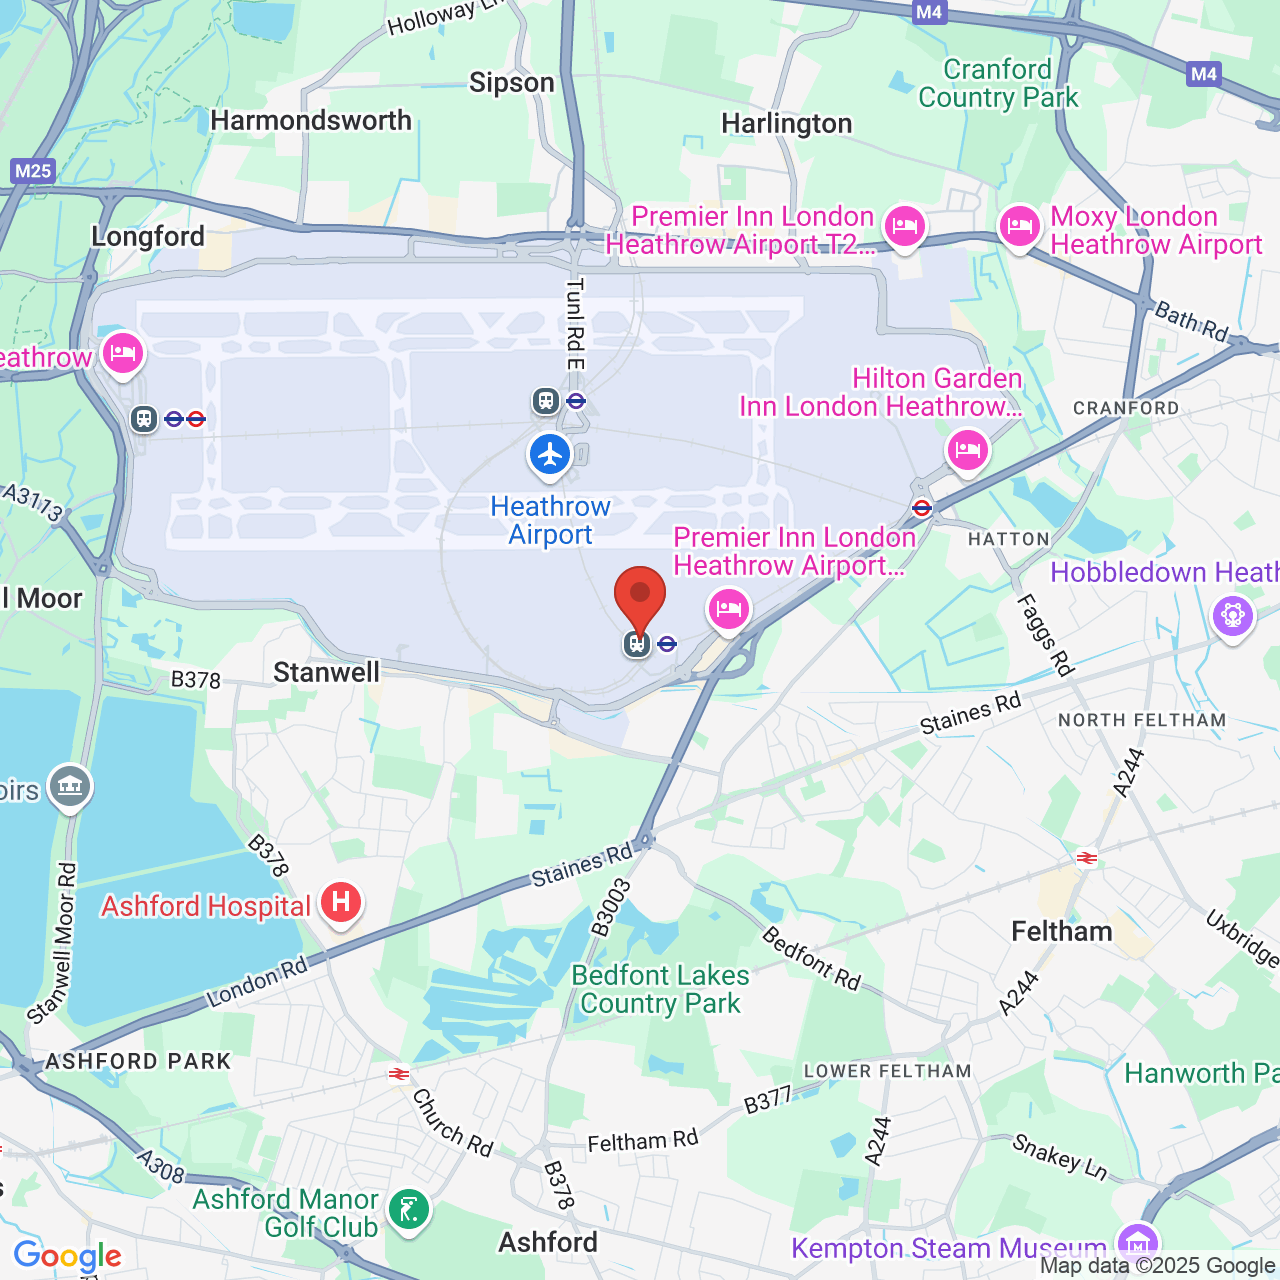Click the Heathrow Airport text label

[x=550, y=520]
